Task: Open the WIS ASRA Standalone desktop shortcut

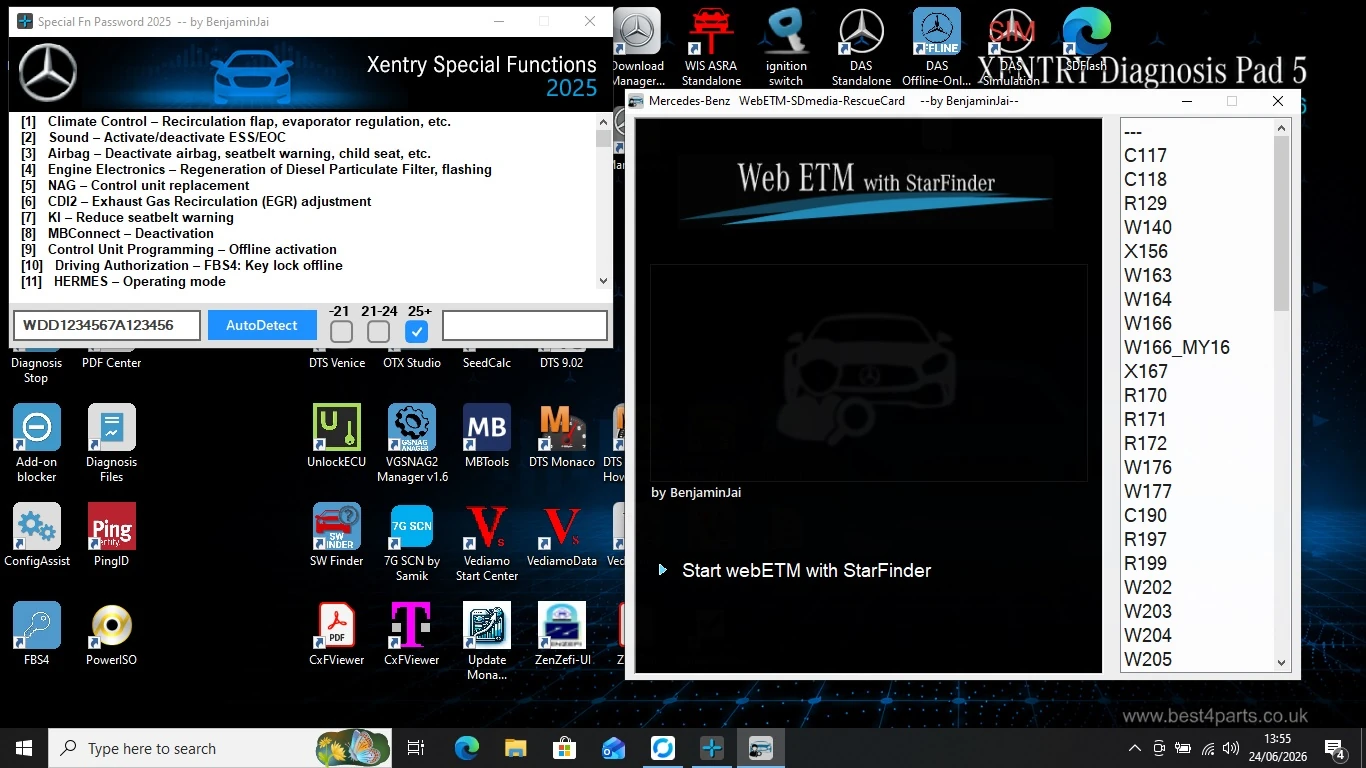Action: coord(711,47)
